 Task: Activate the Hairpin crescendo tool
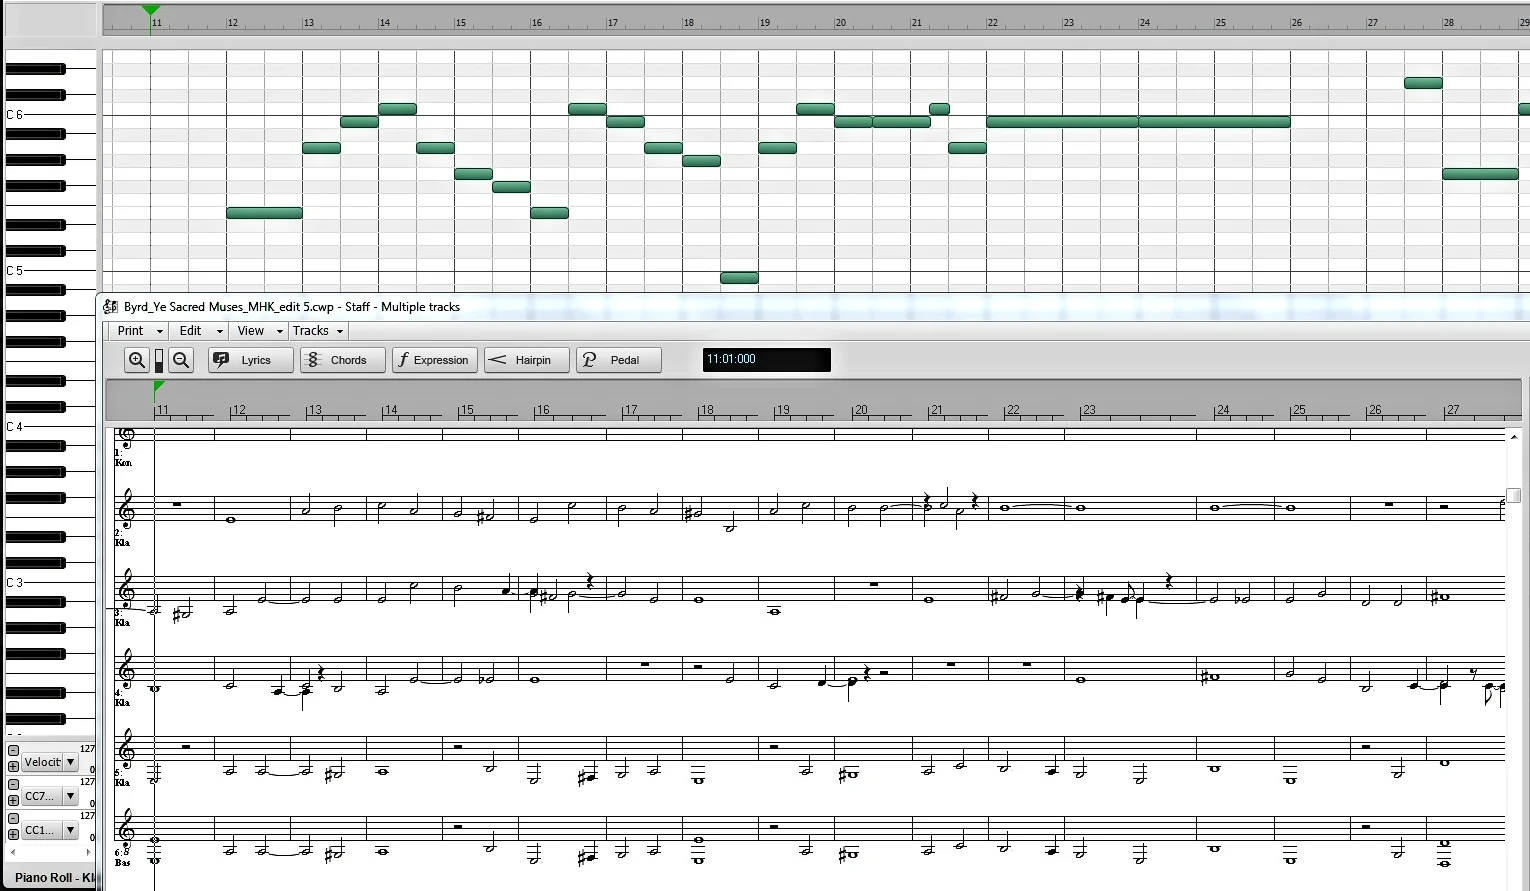click(526, 360)
